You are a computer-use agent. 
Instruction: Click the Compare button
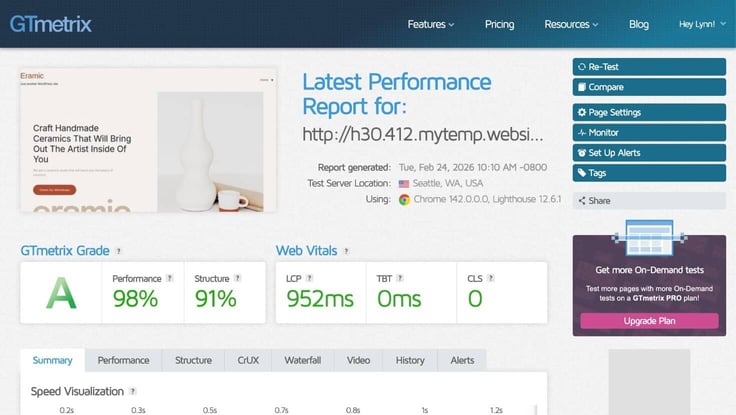[x=649, y=87]
